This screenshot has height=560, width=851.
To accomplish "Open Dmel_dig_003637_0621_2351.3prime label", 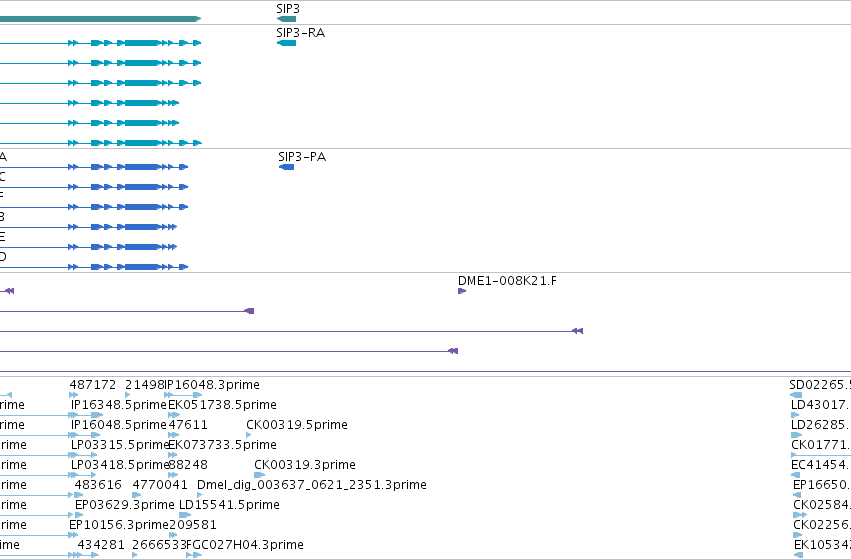I will 312,485.
